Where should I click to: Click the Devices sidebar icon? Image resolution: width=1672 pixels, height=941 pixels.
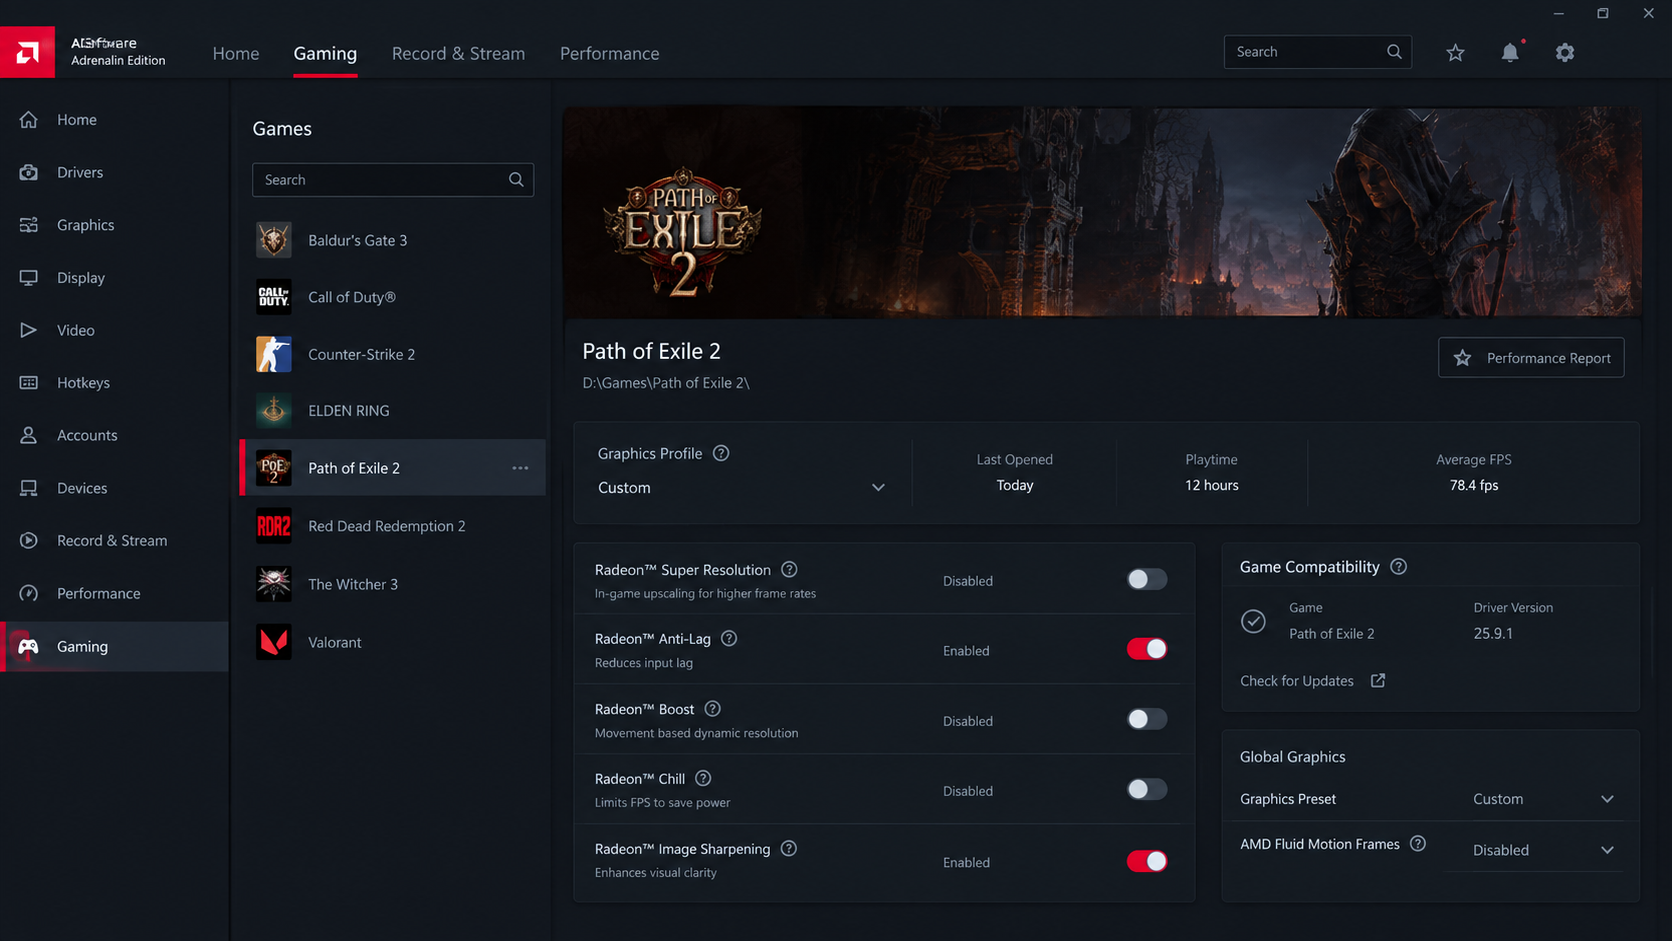click(29, 488)
